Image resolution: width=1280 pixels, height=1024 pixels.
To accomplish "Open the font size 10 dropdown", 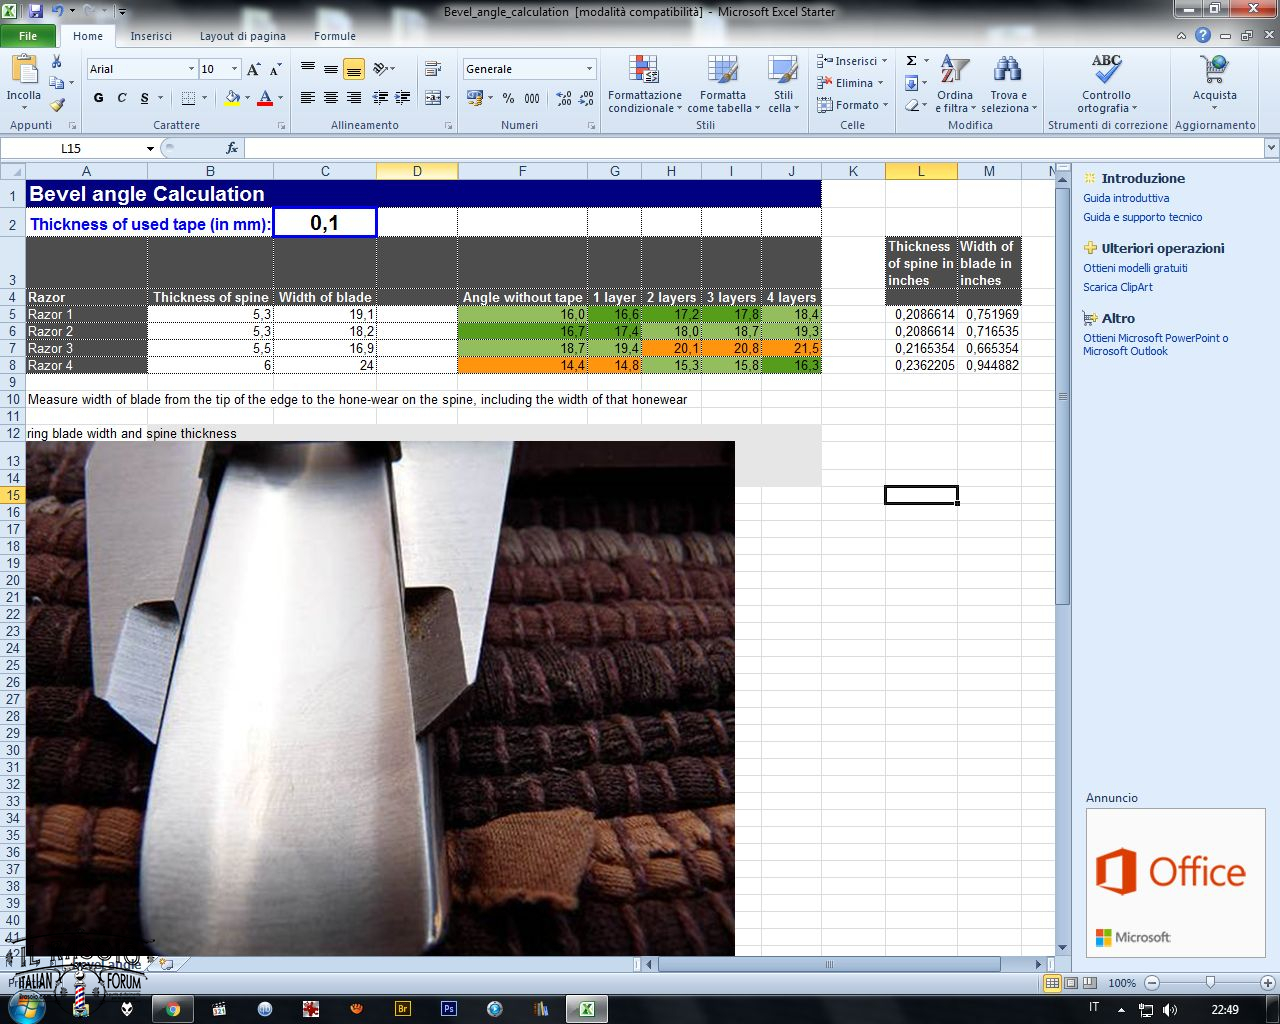I will click(235, 69).
